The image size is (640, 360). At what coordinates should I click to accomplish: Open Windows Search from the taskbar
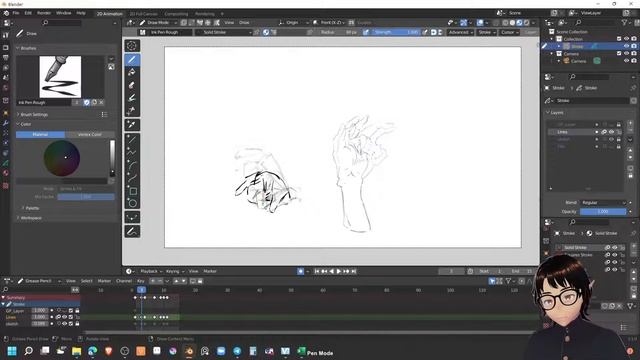(28, 351)
